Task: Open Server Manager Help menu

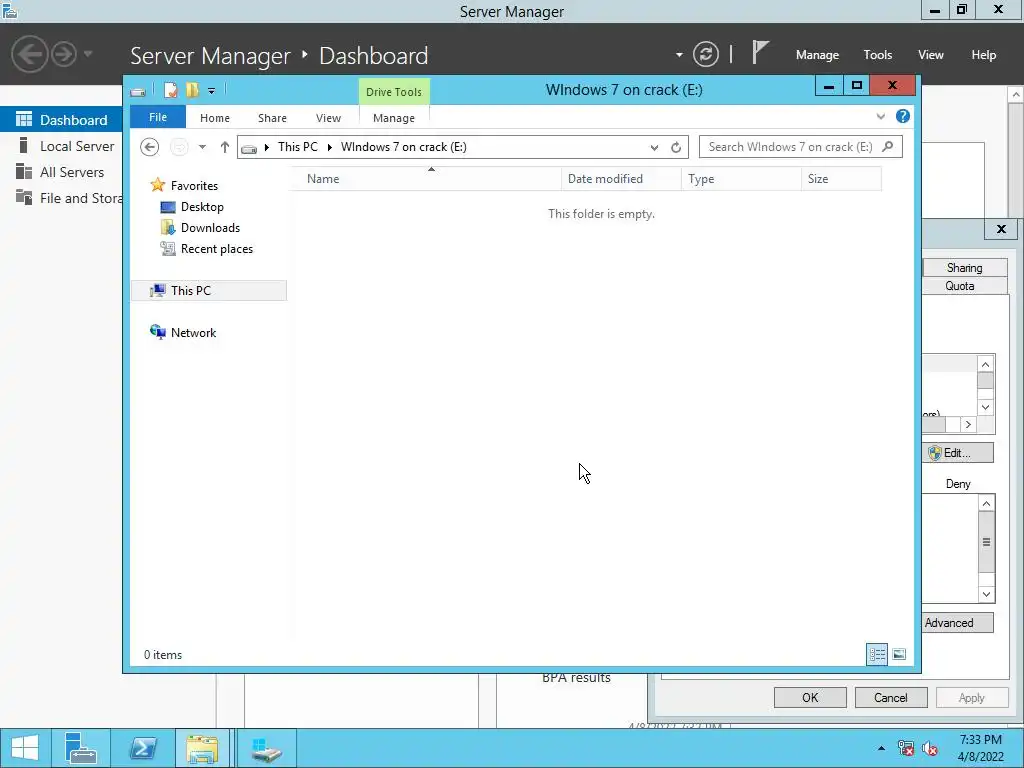Action: [x=984, y=55]
